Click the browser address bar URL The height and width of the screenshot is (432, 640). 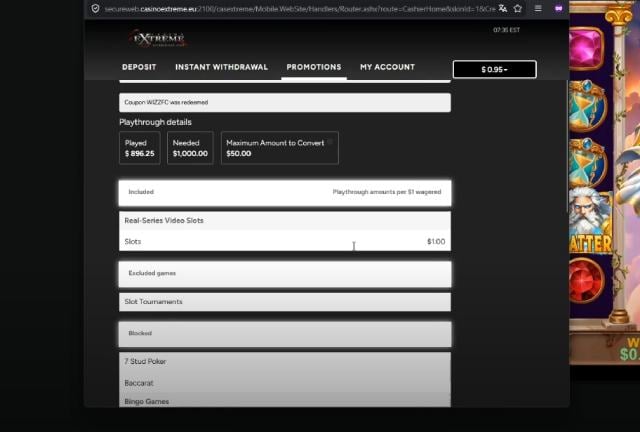(x=300, y=9)
